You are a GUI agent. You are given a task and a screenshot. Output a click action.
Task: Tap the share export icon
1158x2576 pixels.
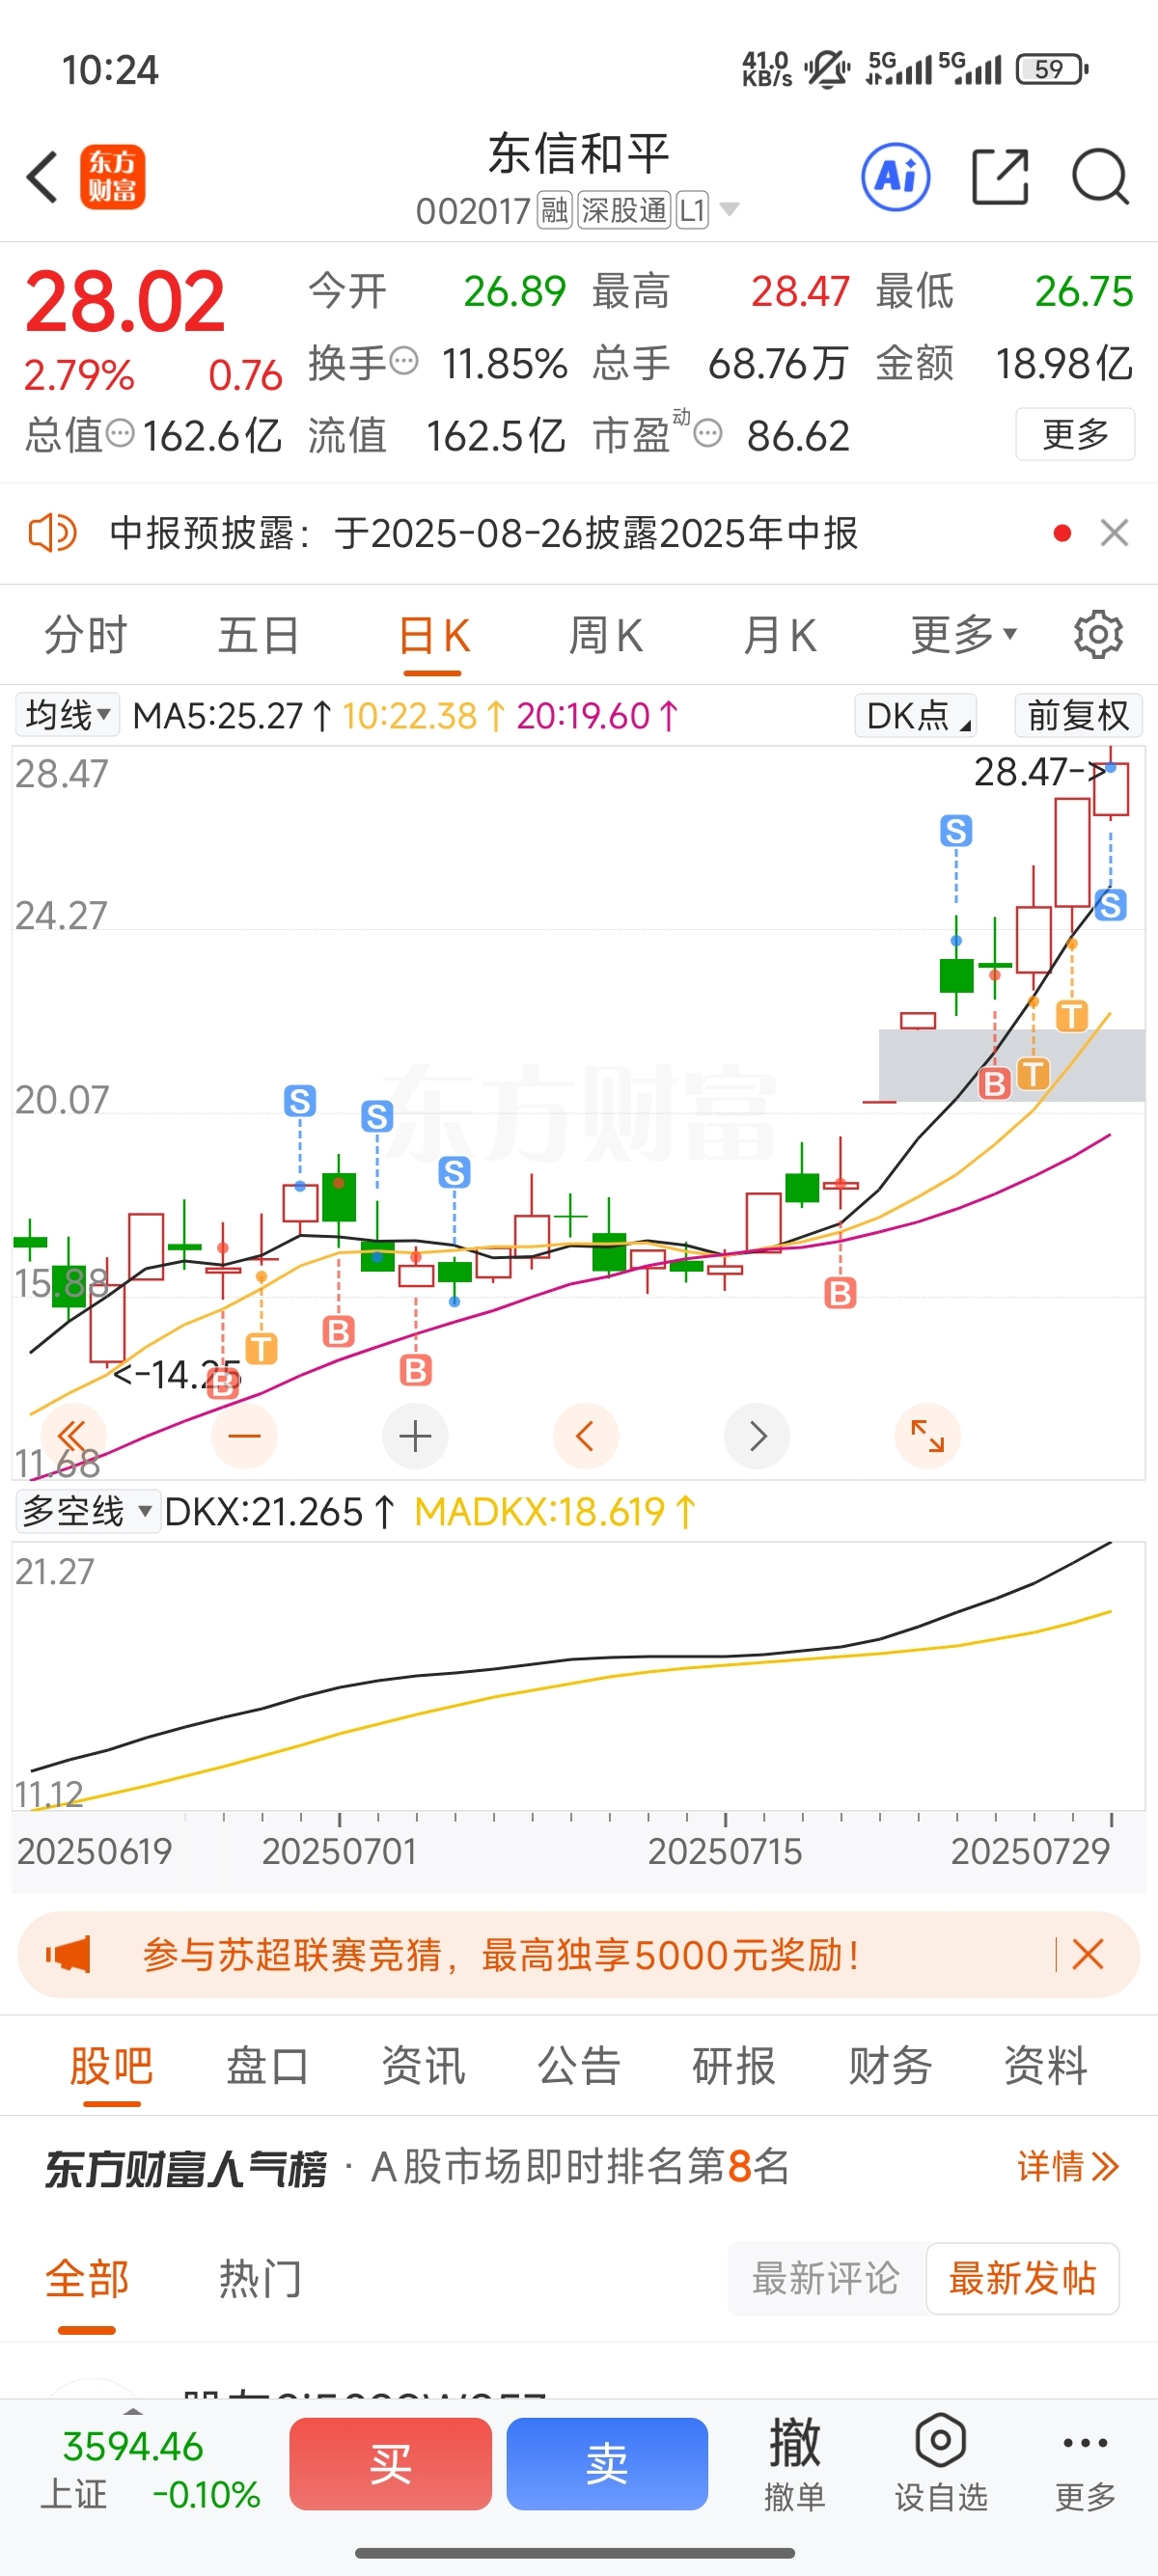[1000, 177]
